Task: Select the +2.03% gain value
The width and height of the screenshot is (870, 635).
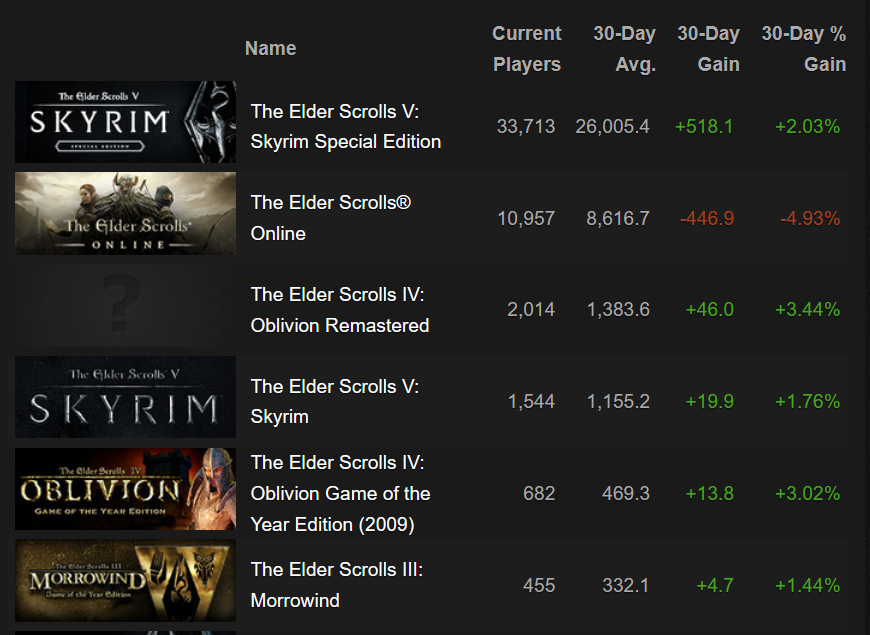Action: click(807, 127)
